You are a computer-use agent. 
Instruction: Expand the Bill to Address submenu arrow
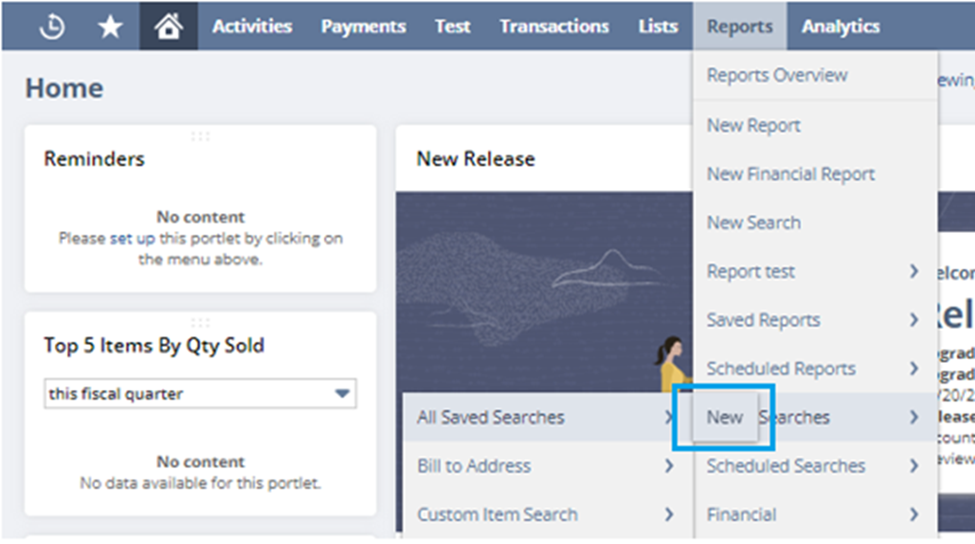668,466
